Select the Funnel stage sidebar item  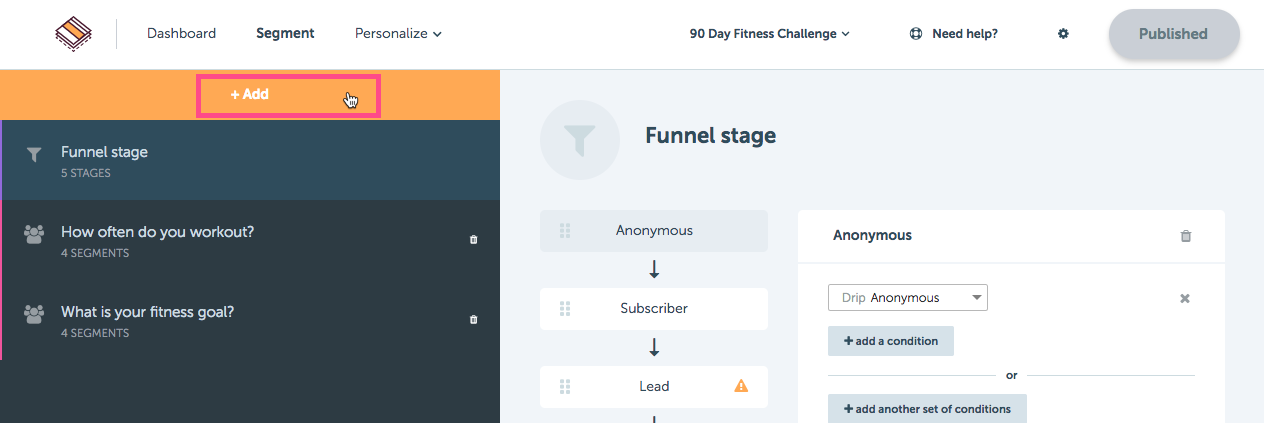[x=250, y=160]
